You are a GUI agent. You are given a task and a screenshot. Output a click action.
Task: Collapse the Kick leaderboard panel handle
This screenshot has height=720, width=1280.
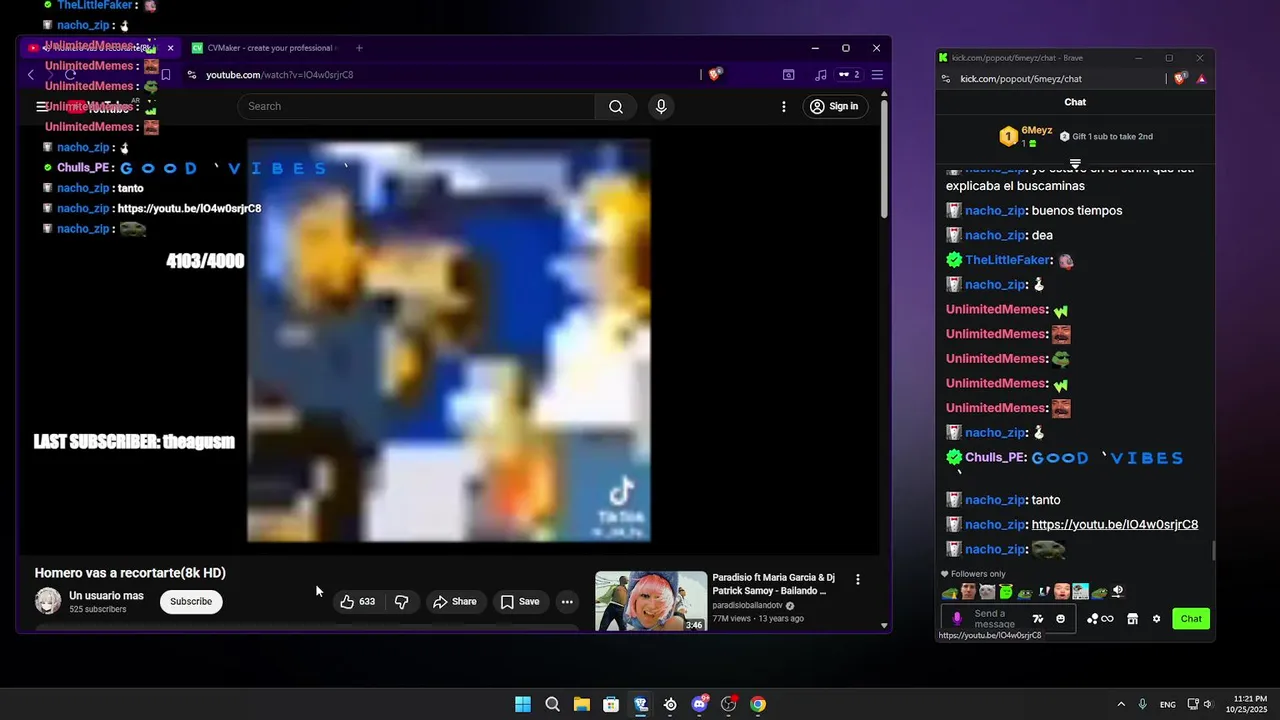[1075, 163]
